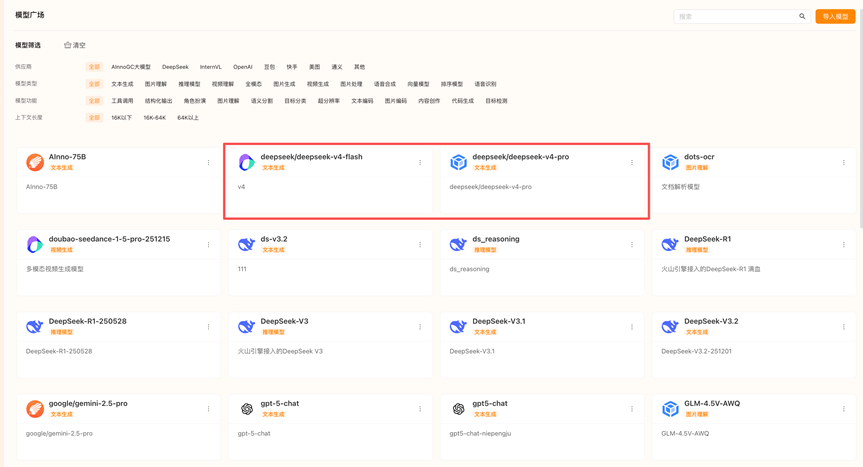Click the dots-ocr cube logo icon

(x=670, y=162)
